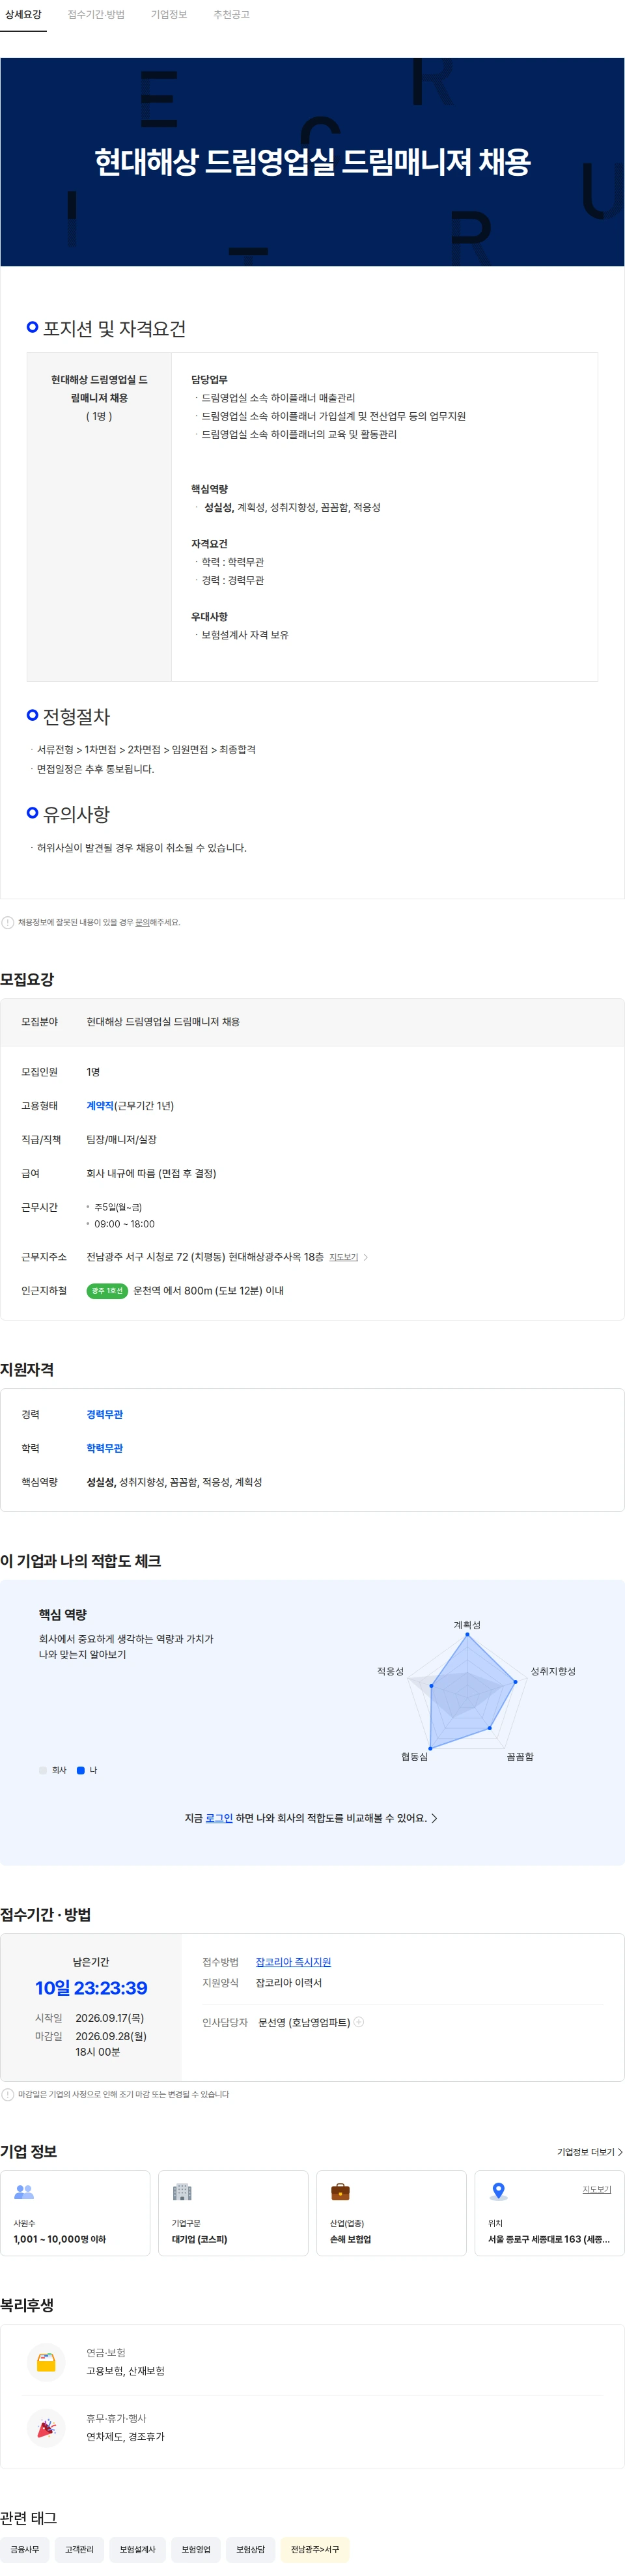
Task: Click the radar chart 계획성 label
Action: [467, 1625]
